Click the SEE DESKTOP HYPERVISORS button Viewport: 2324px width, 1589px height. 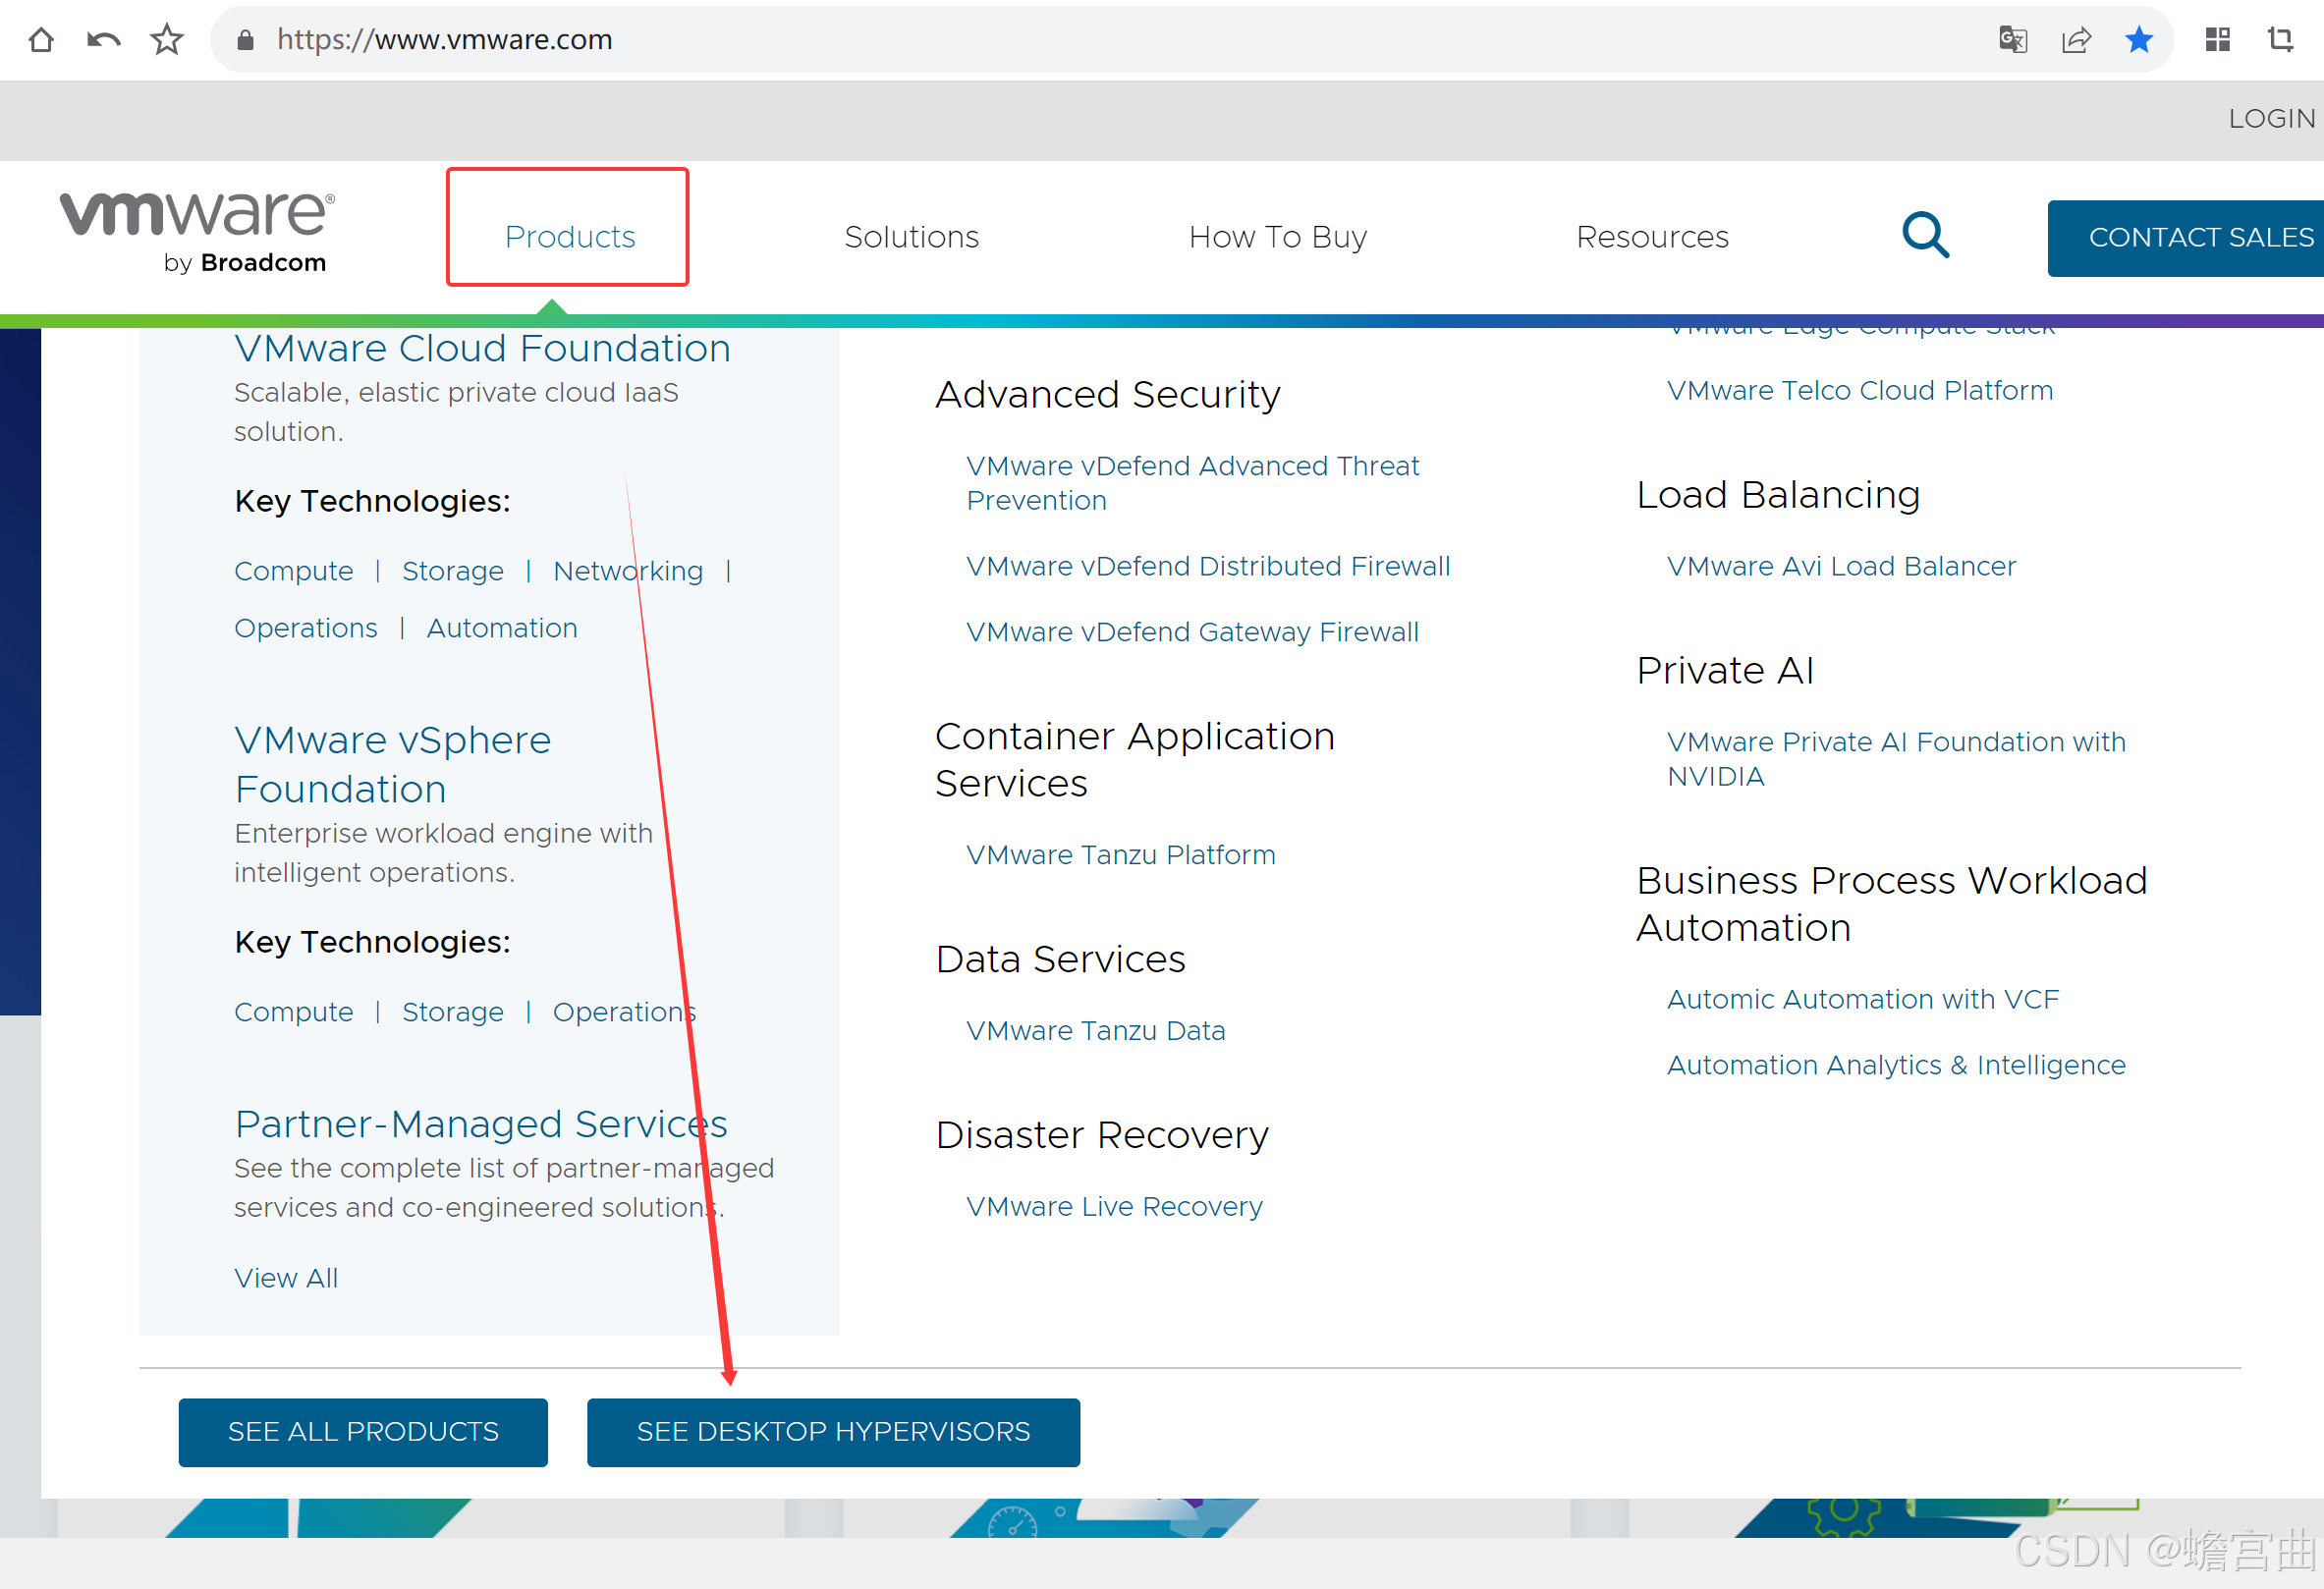coord(833,1431)
